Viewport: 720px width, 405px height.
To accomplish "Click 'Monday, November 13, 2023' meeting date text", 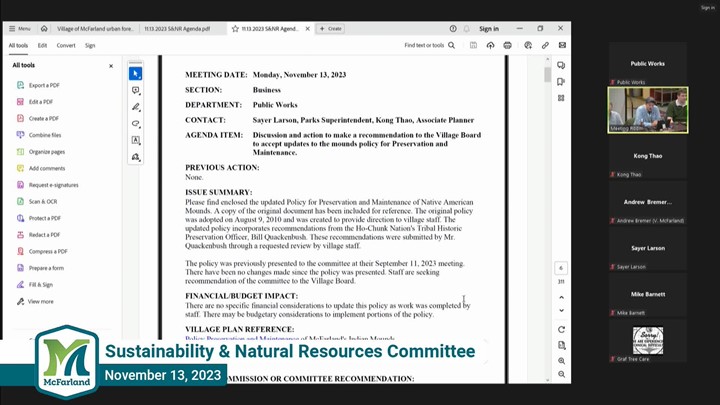I will point(299,74).
